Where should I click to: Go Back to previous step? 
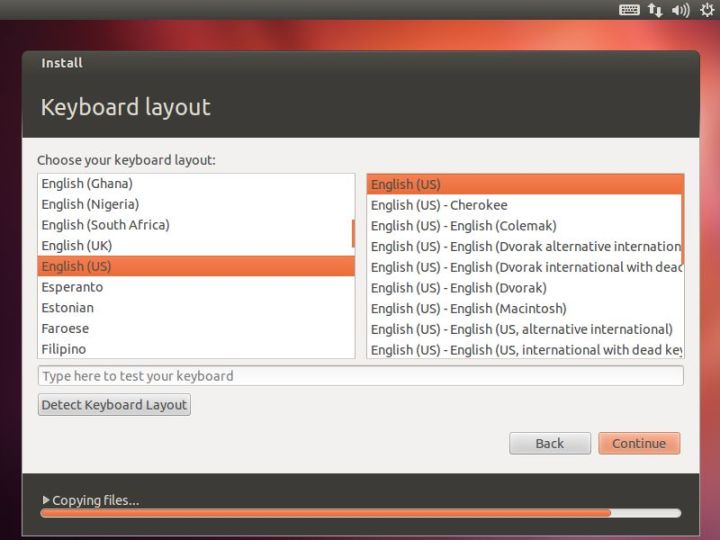[550, 443]
